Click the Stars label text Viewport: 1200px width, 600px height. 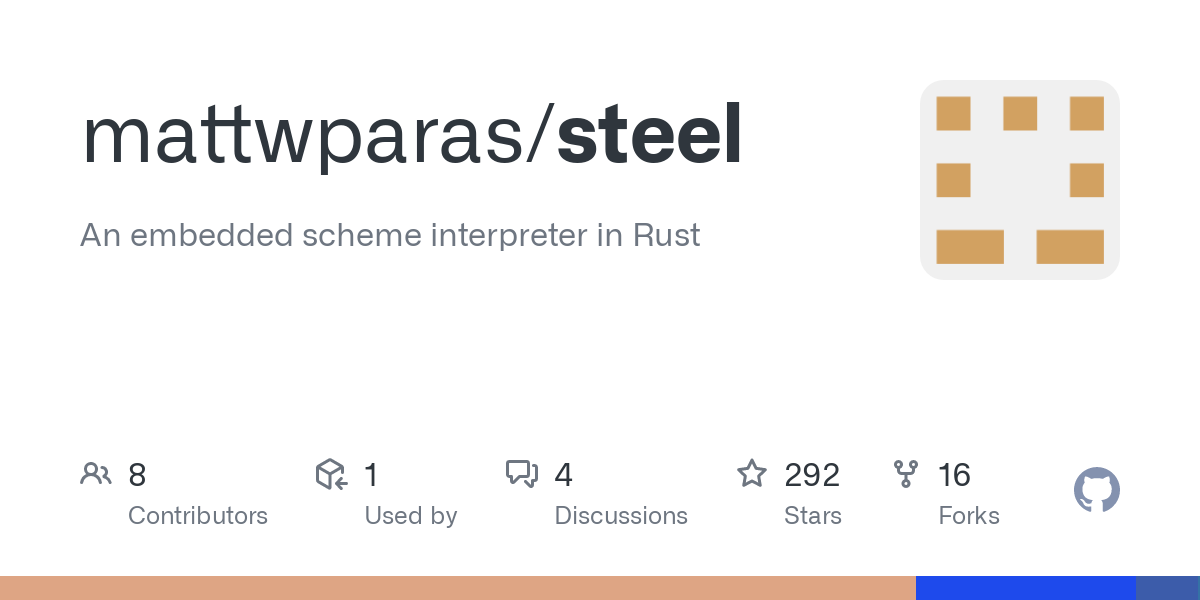[813, 516]
